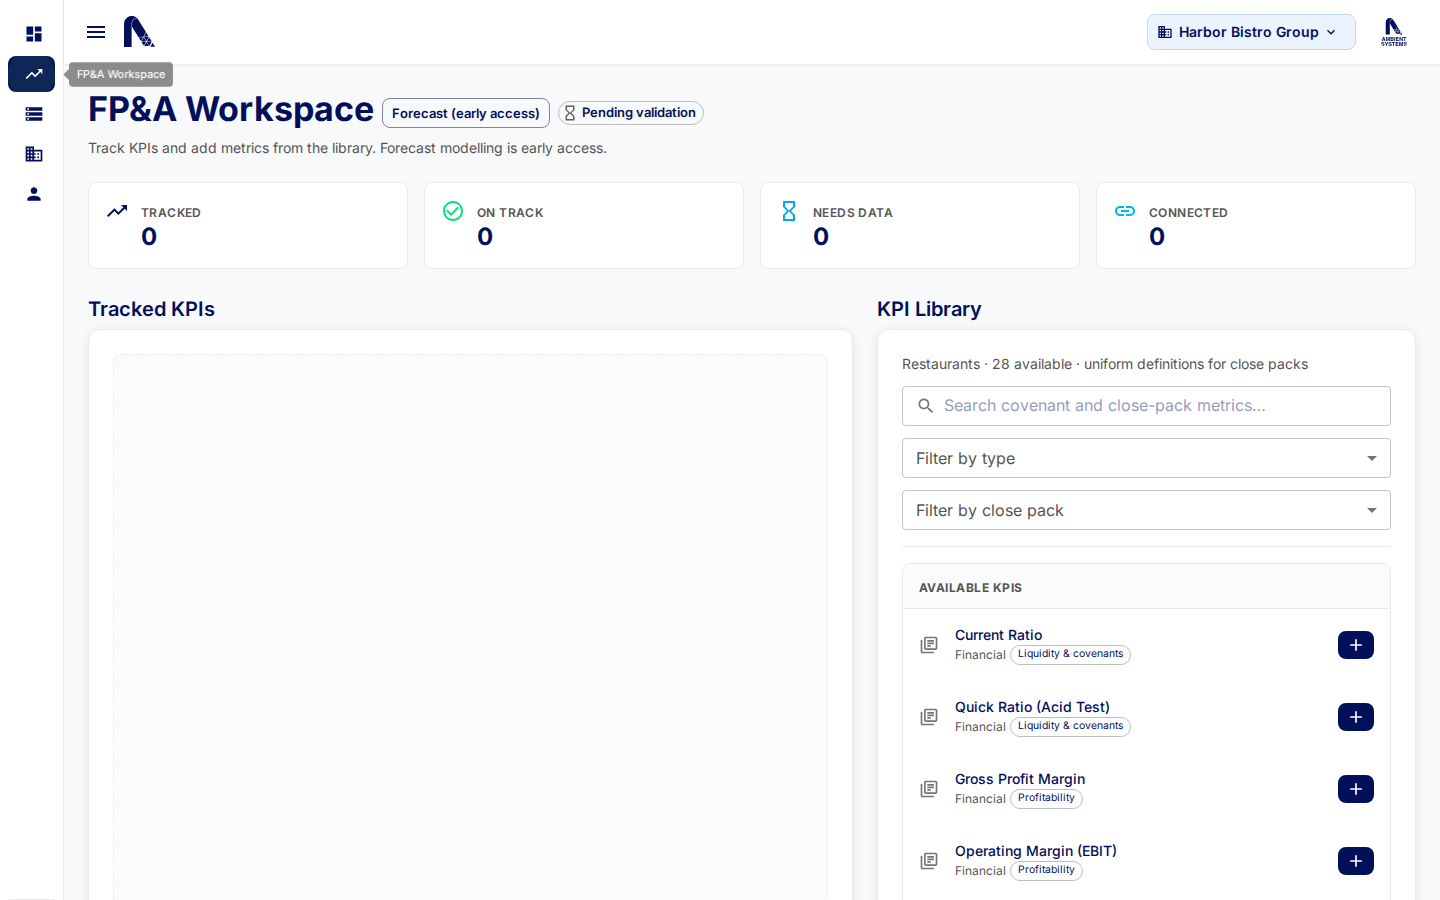
Task: Click the library icon beside Current Ratio
Action: point(929,645)
